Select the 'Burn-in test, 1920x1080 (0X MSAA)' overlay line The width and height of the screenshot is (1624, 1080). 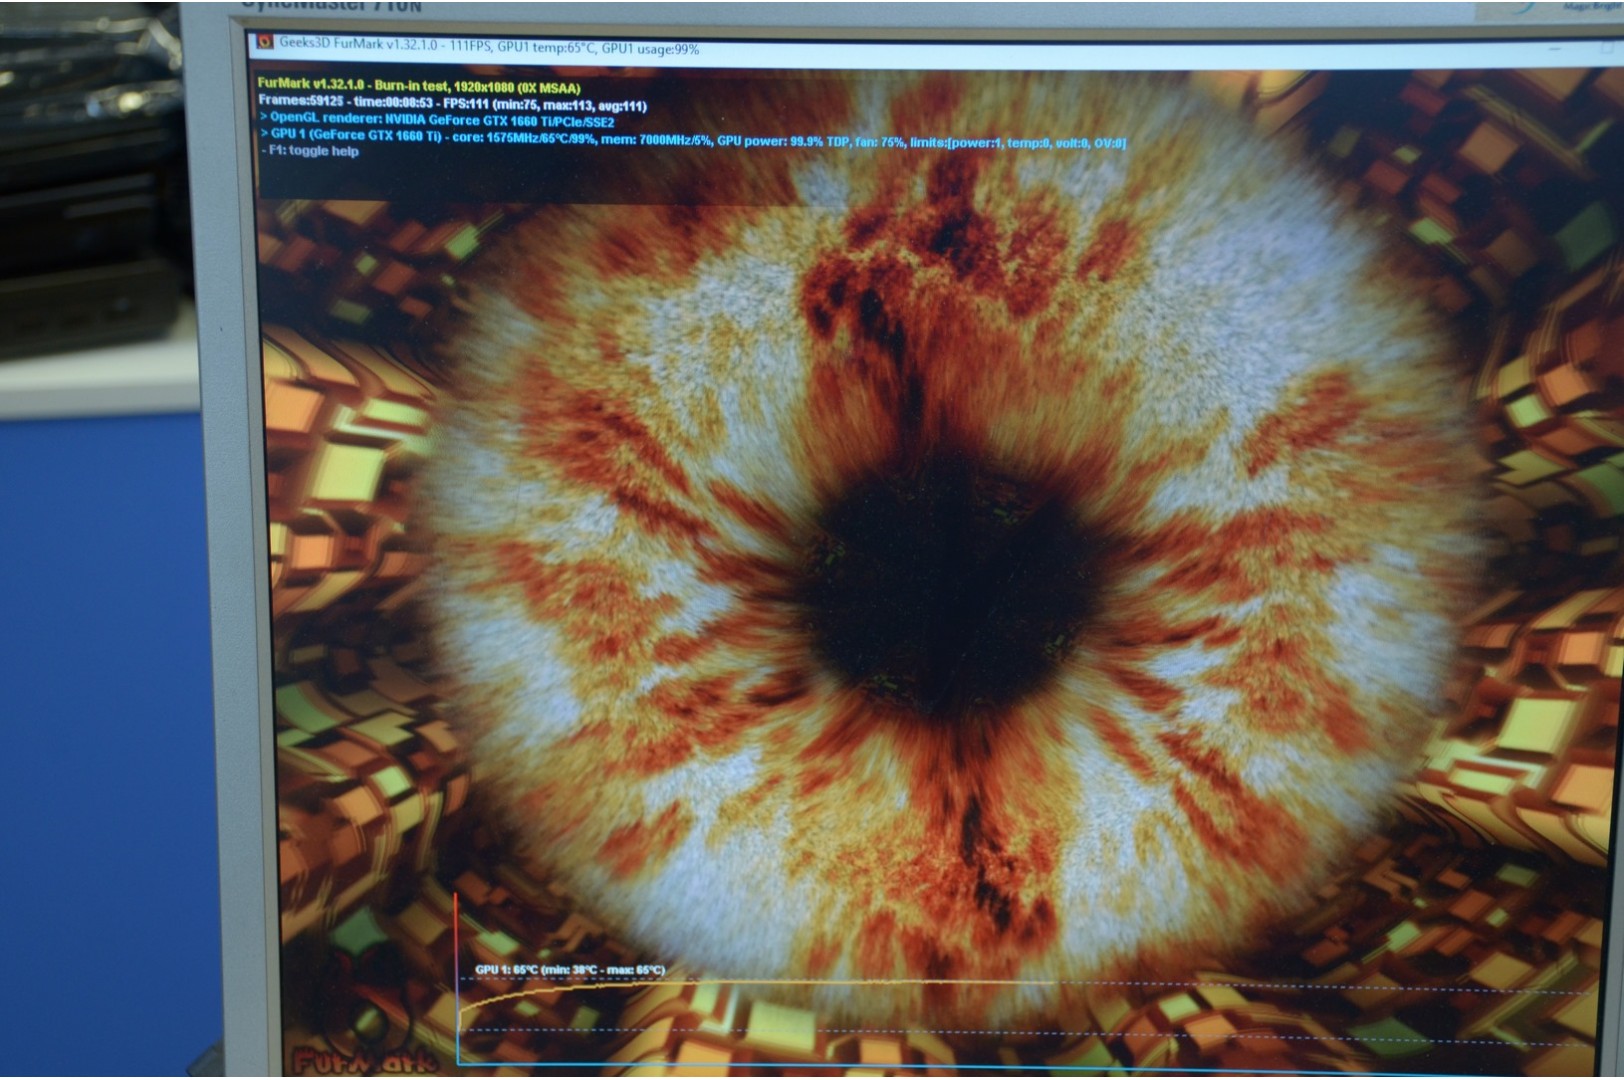(x=419, y=86)
